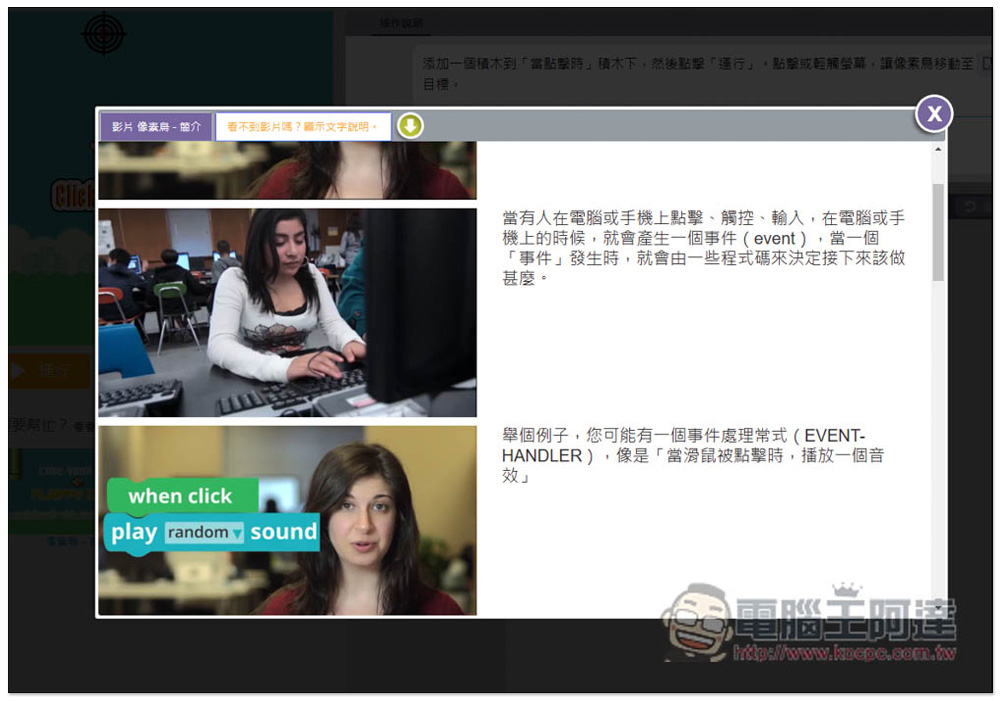Screen dimensions: 1000x701
Task: Click the EVENT-HANDLER example text paragraph
Action: 692,455
